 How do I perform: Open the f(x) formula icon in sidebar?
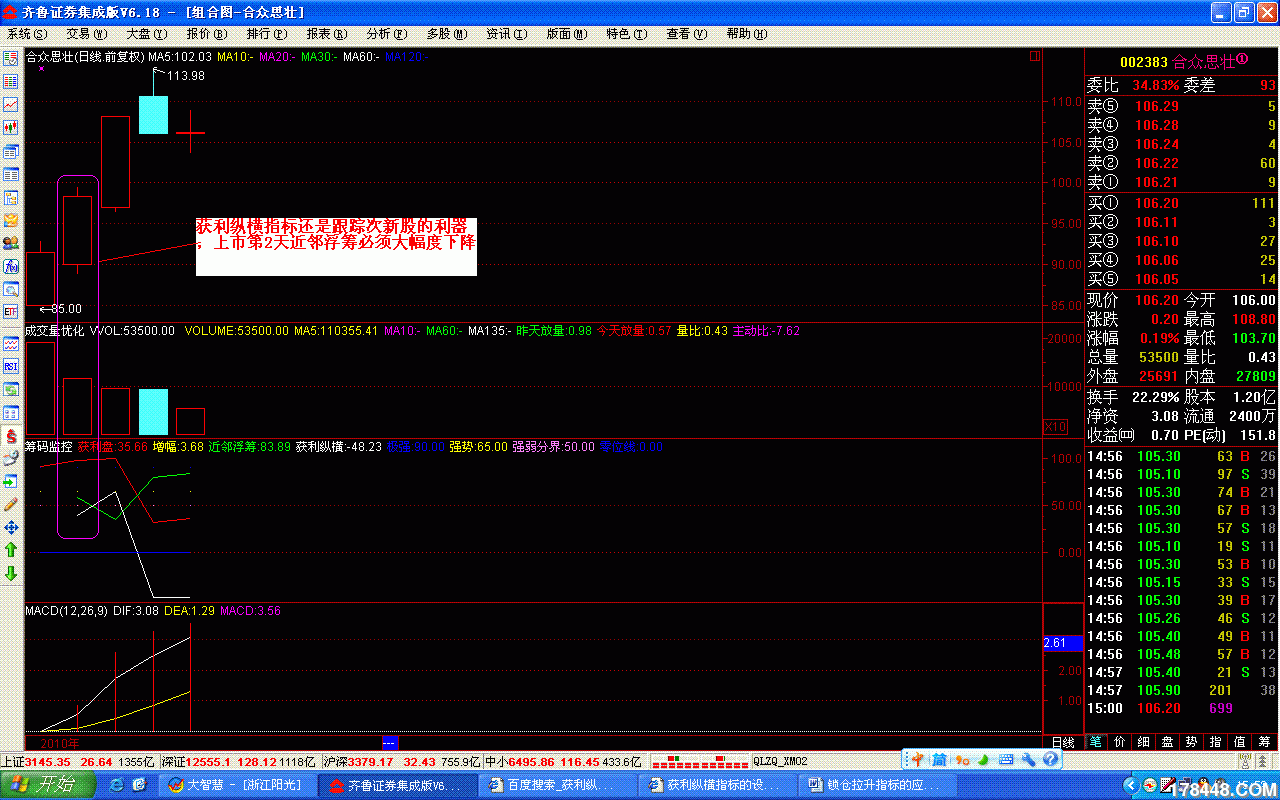coord(11,266)
